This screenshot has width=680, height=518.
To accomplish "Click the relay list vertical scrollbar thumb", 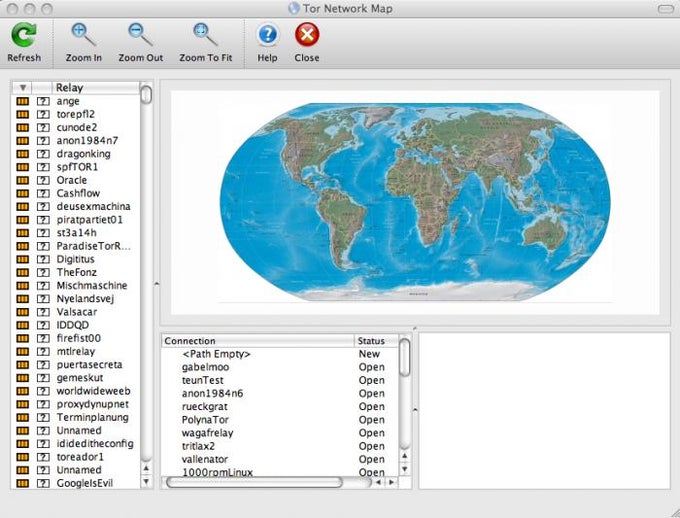I will coord(147,94).
